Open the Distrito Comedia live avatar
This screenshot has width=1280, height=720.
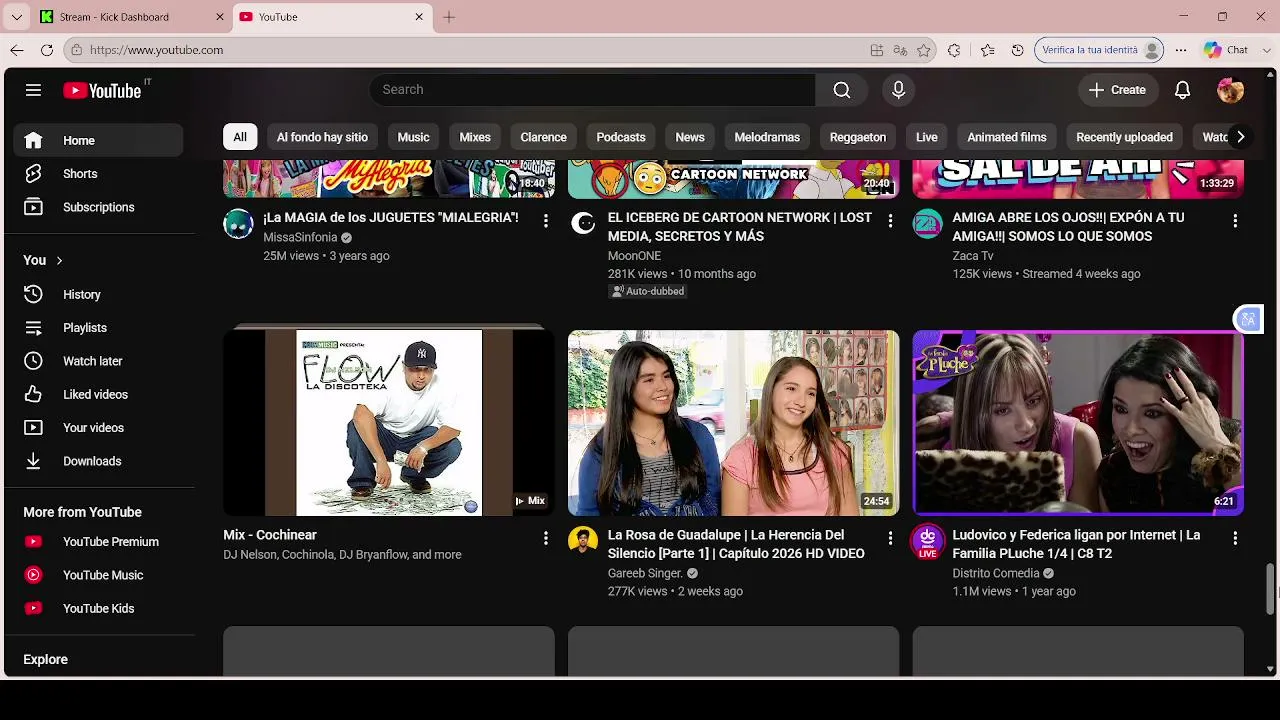tap(928, 541)
